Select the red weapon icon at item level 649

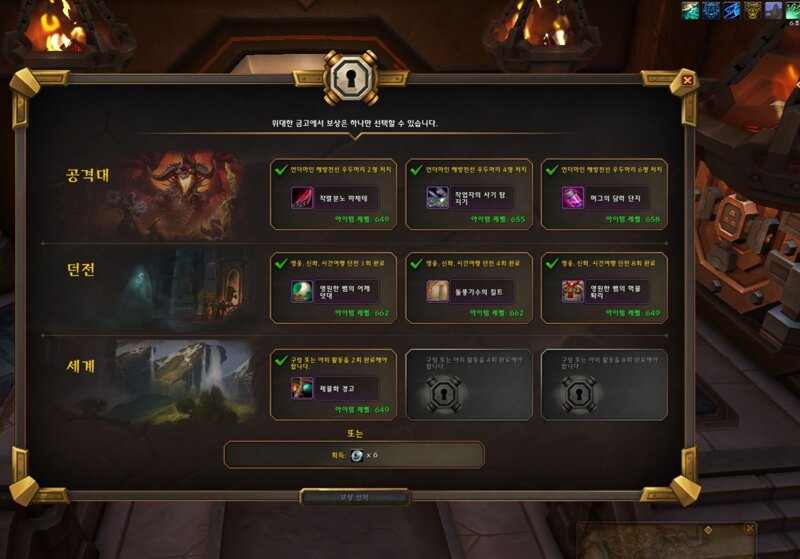pos(302,198)
